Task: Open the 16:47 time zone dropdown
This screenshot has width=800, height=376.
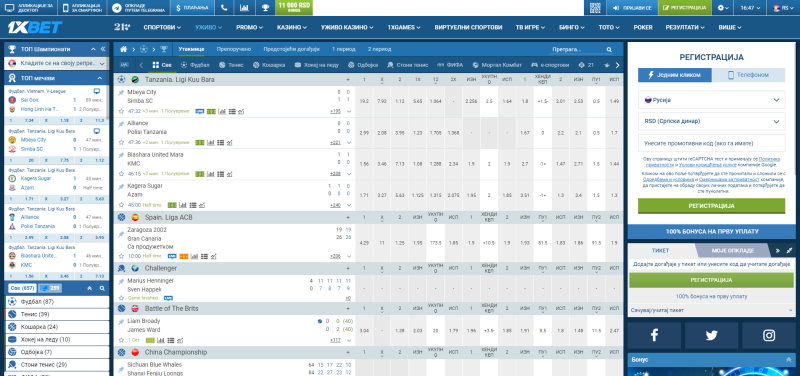Action: pyautogui.click(x=750, y=8)
